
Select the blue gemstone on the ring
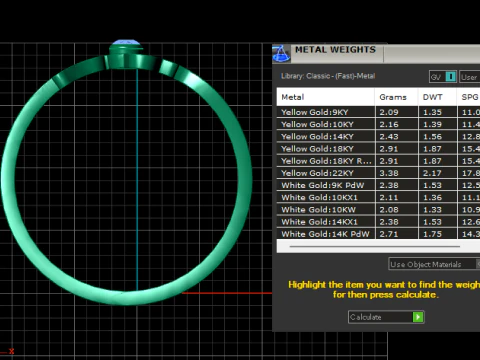tap(125, 42)
